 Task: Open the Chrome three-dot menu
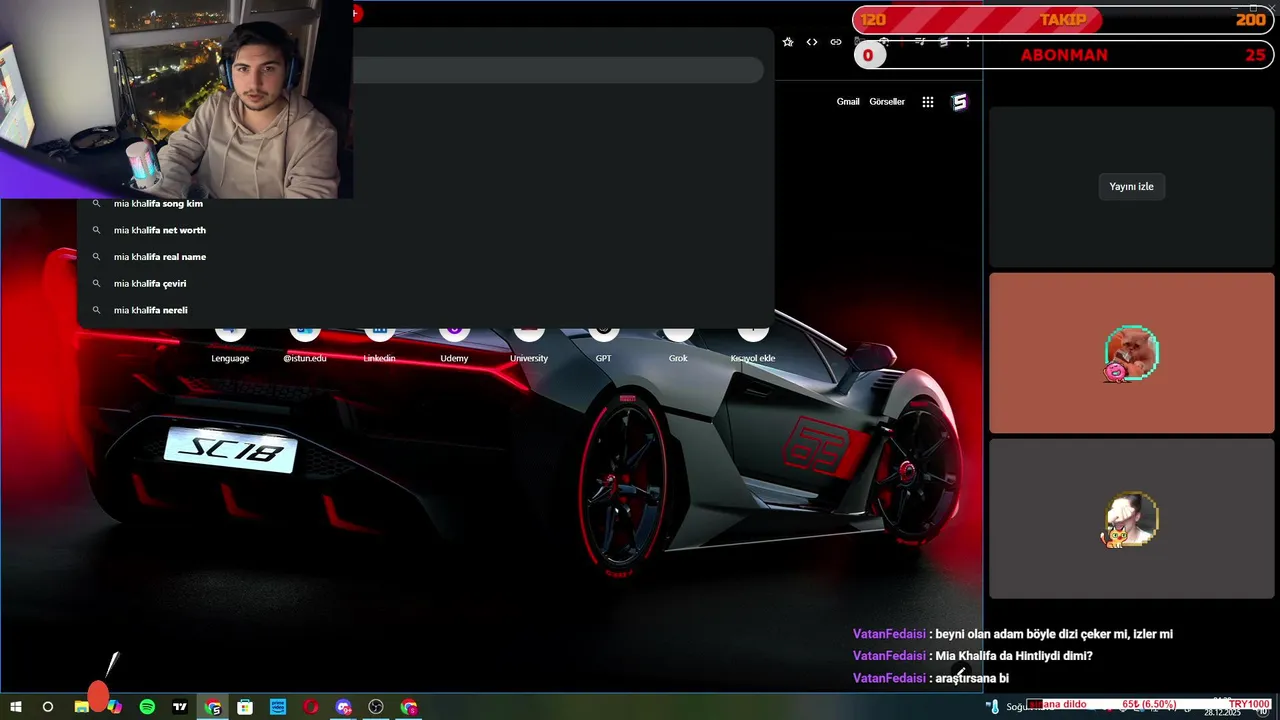click(968, 42)
